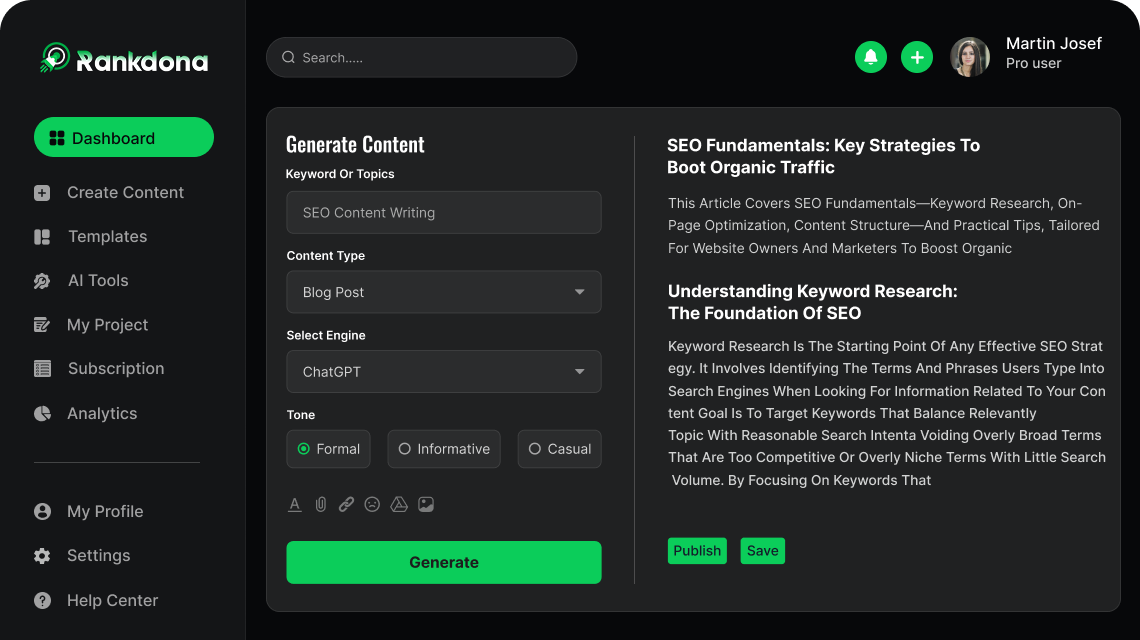This screenshot has width=1140, height=640.
Task: Expand the Content Type dropdown
Action: (444, 292)
